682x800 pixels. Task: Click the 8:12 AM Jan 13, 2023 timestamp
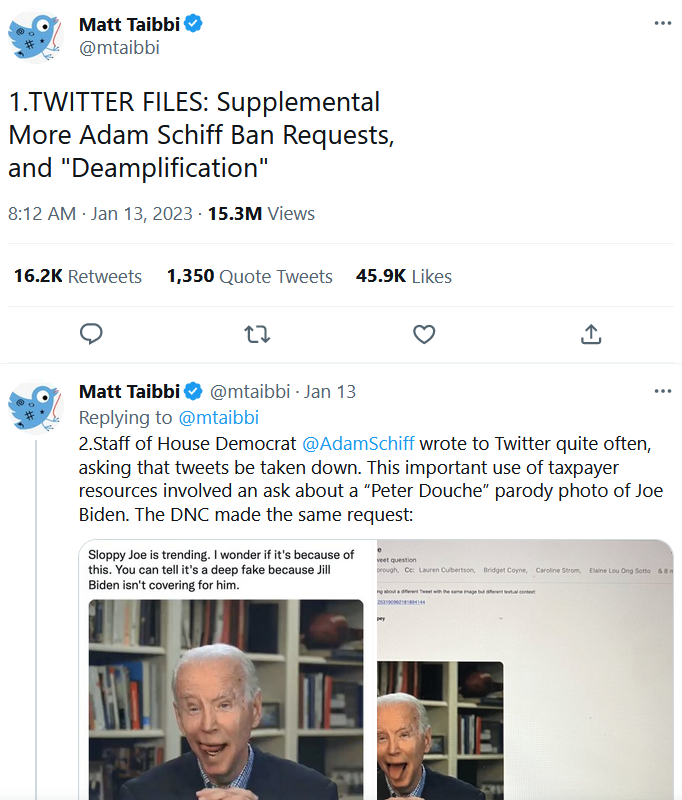coord(102,214)
